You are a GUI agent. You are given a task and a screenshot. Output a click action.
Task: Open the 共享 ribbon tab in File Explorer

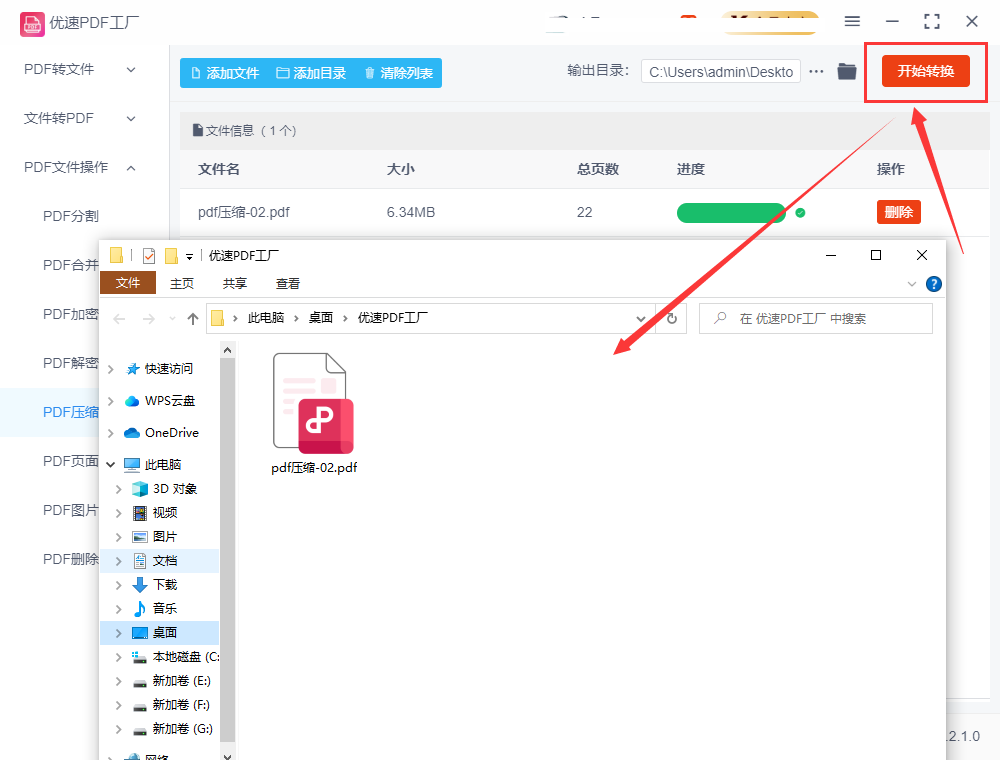pyautogui.click(x=235, y=284)
